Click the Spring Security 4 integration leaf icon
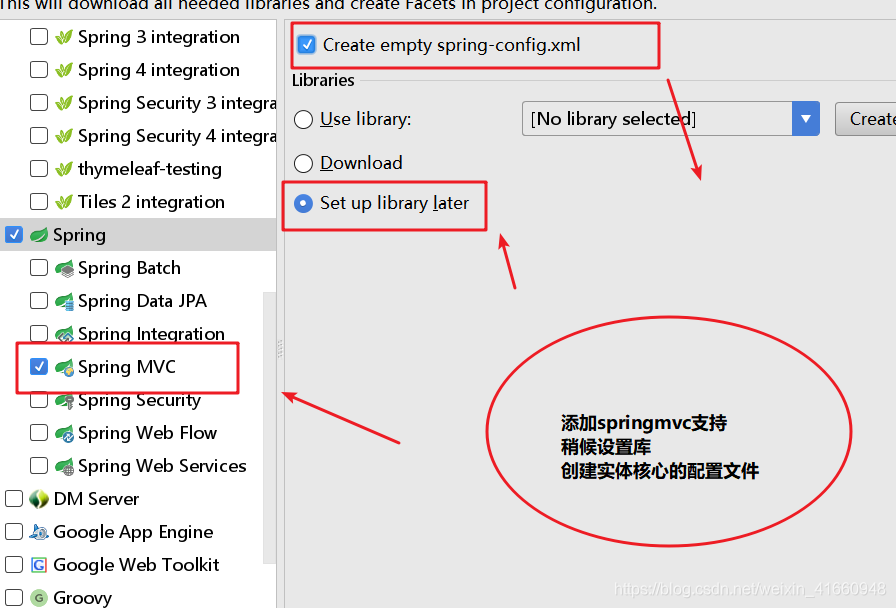Viewport: 896px width, 608px height. pyautogui.click(x=64, y=137)
